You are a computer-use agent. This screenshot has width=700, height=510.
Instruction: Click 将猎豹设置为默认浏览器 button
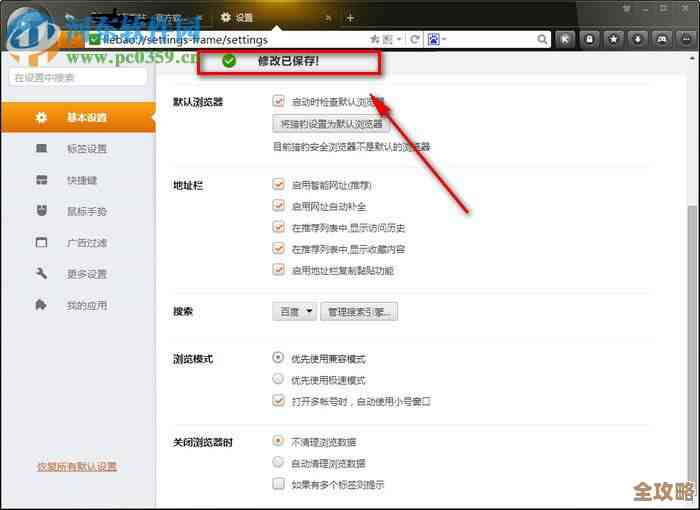click(x=331, y=125)
